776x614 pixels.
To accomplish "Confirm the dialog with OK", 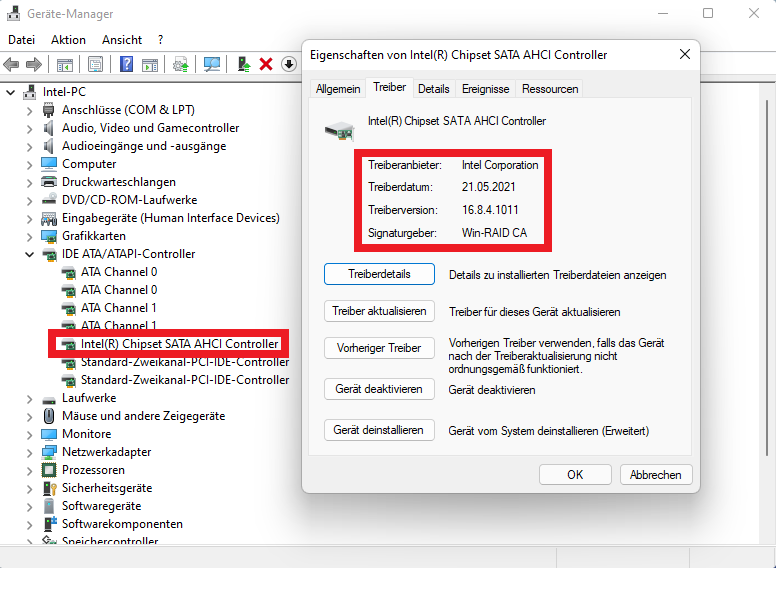I will [575, 475].
